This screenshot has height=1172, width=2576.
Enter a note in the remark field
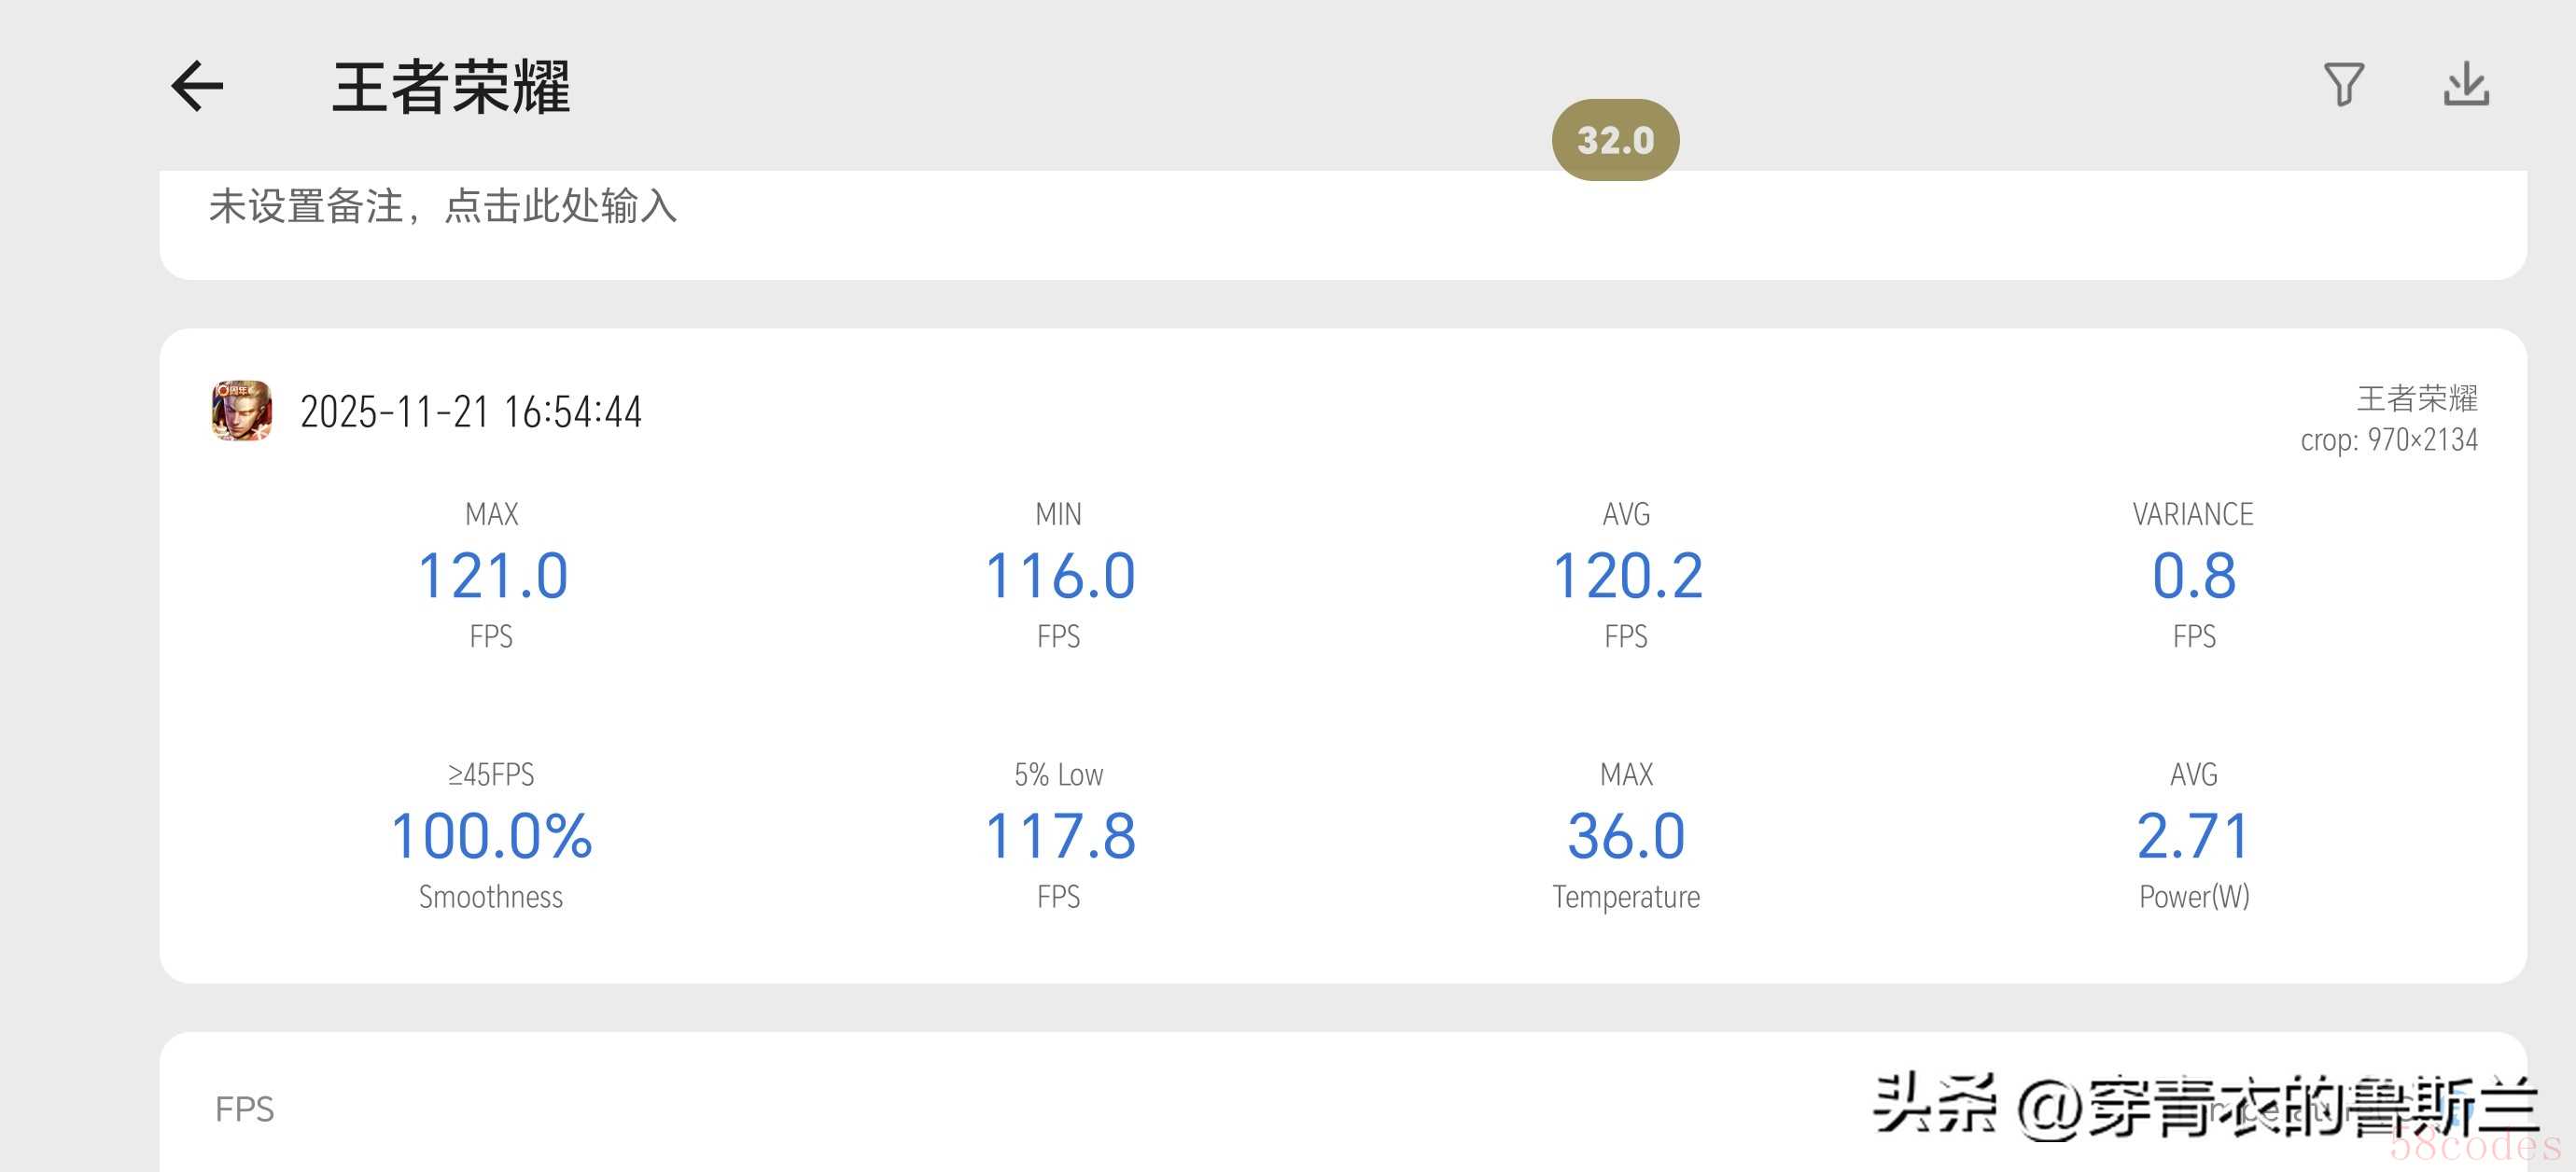point(443,207)
